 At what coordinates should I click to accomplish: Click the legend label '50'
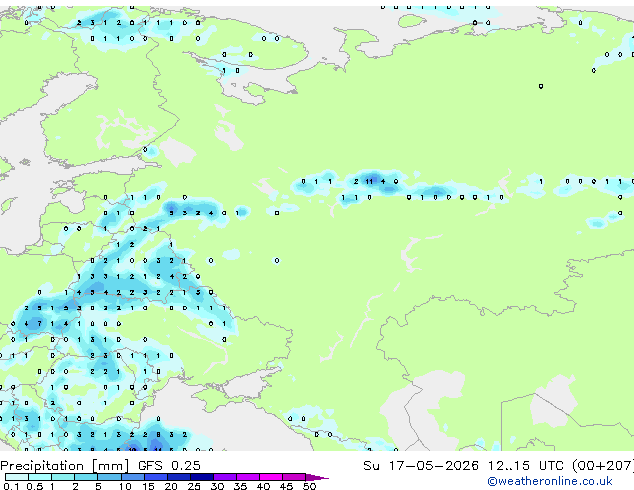point(309,486)
